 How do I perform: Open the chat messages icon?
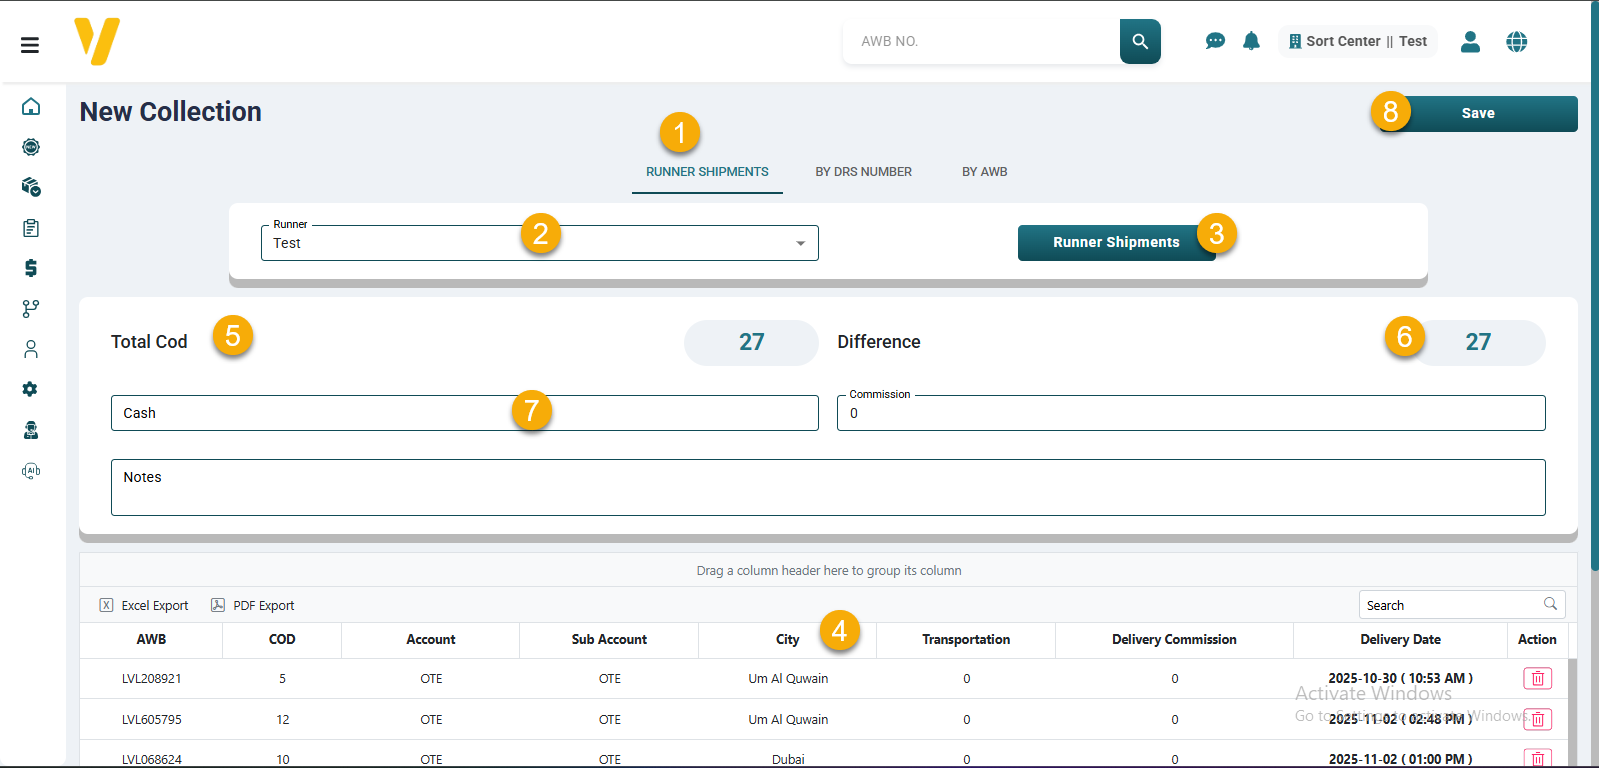pyautogui.click(x=1215, y=41)
